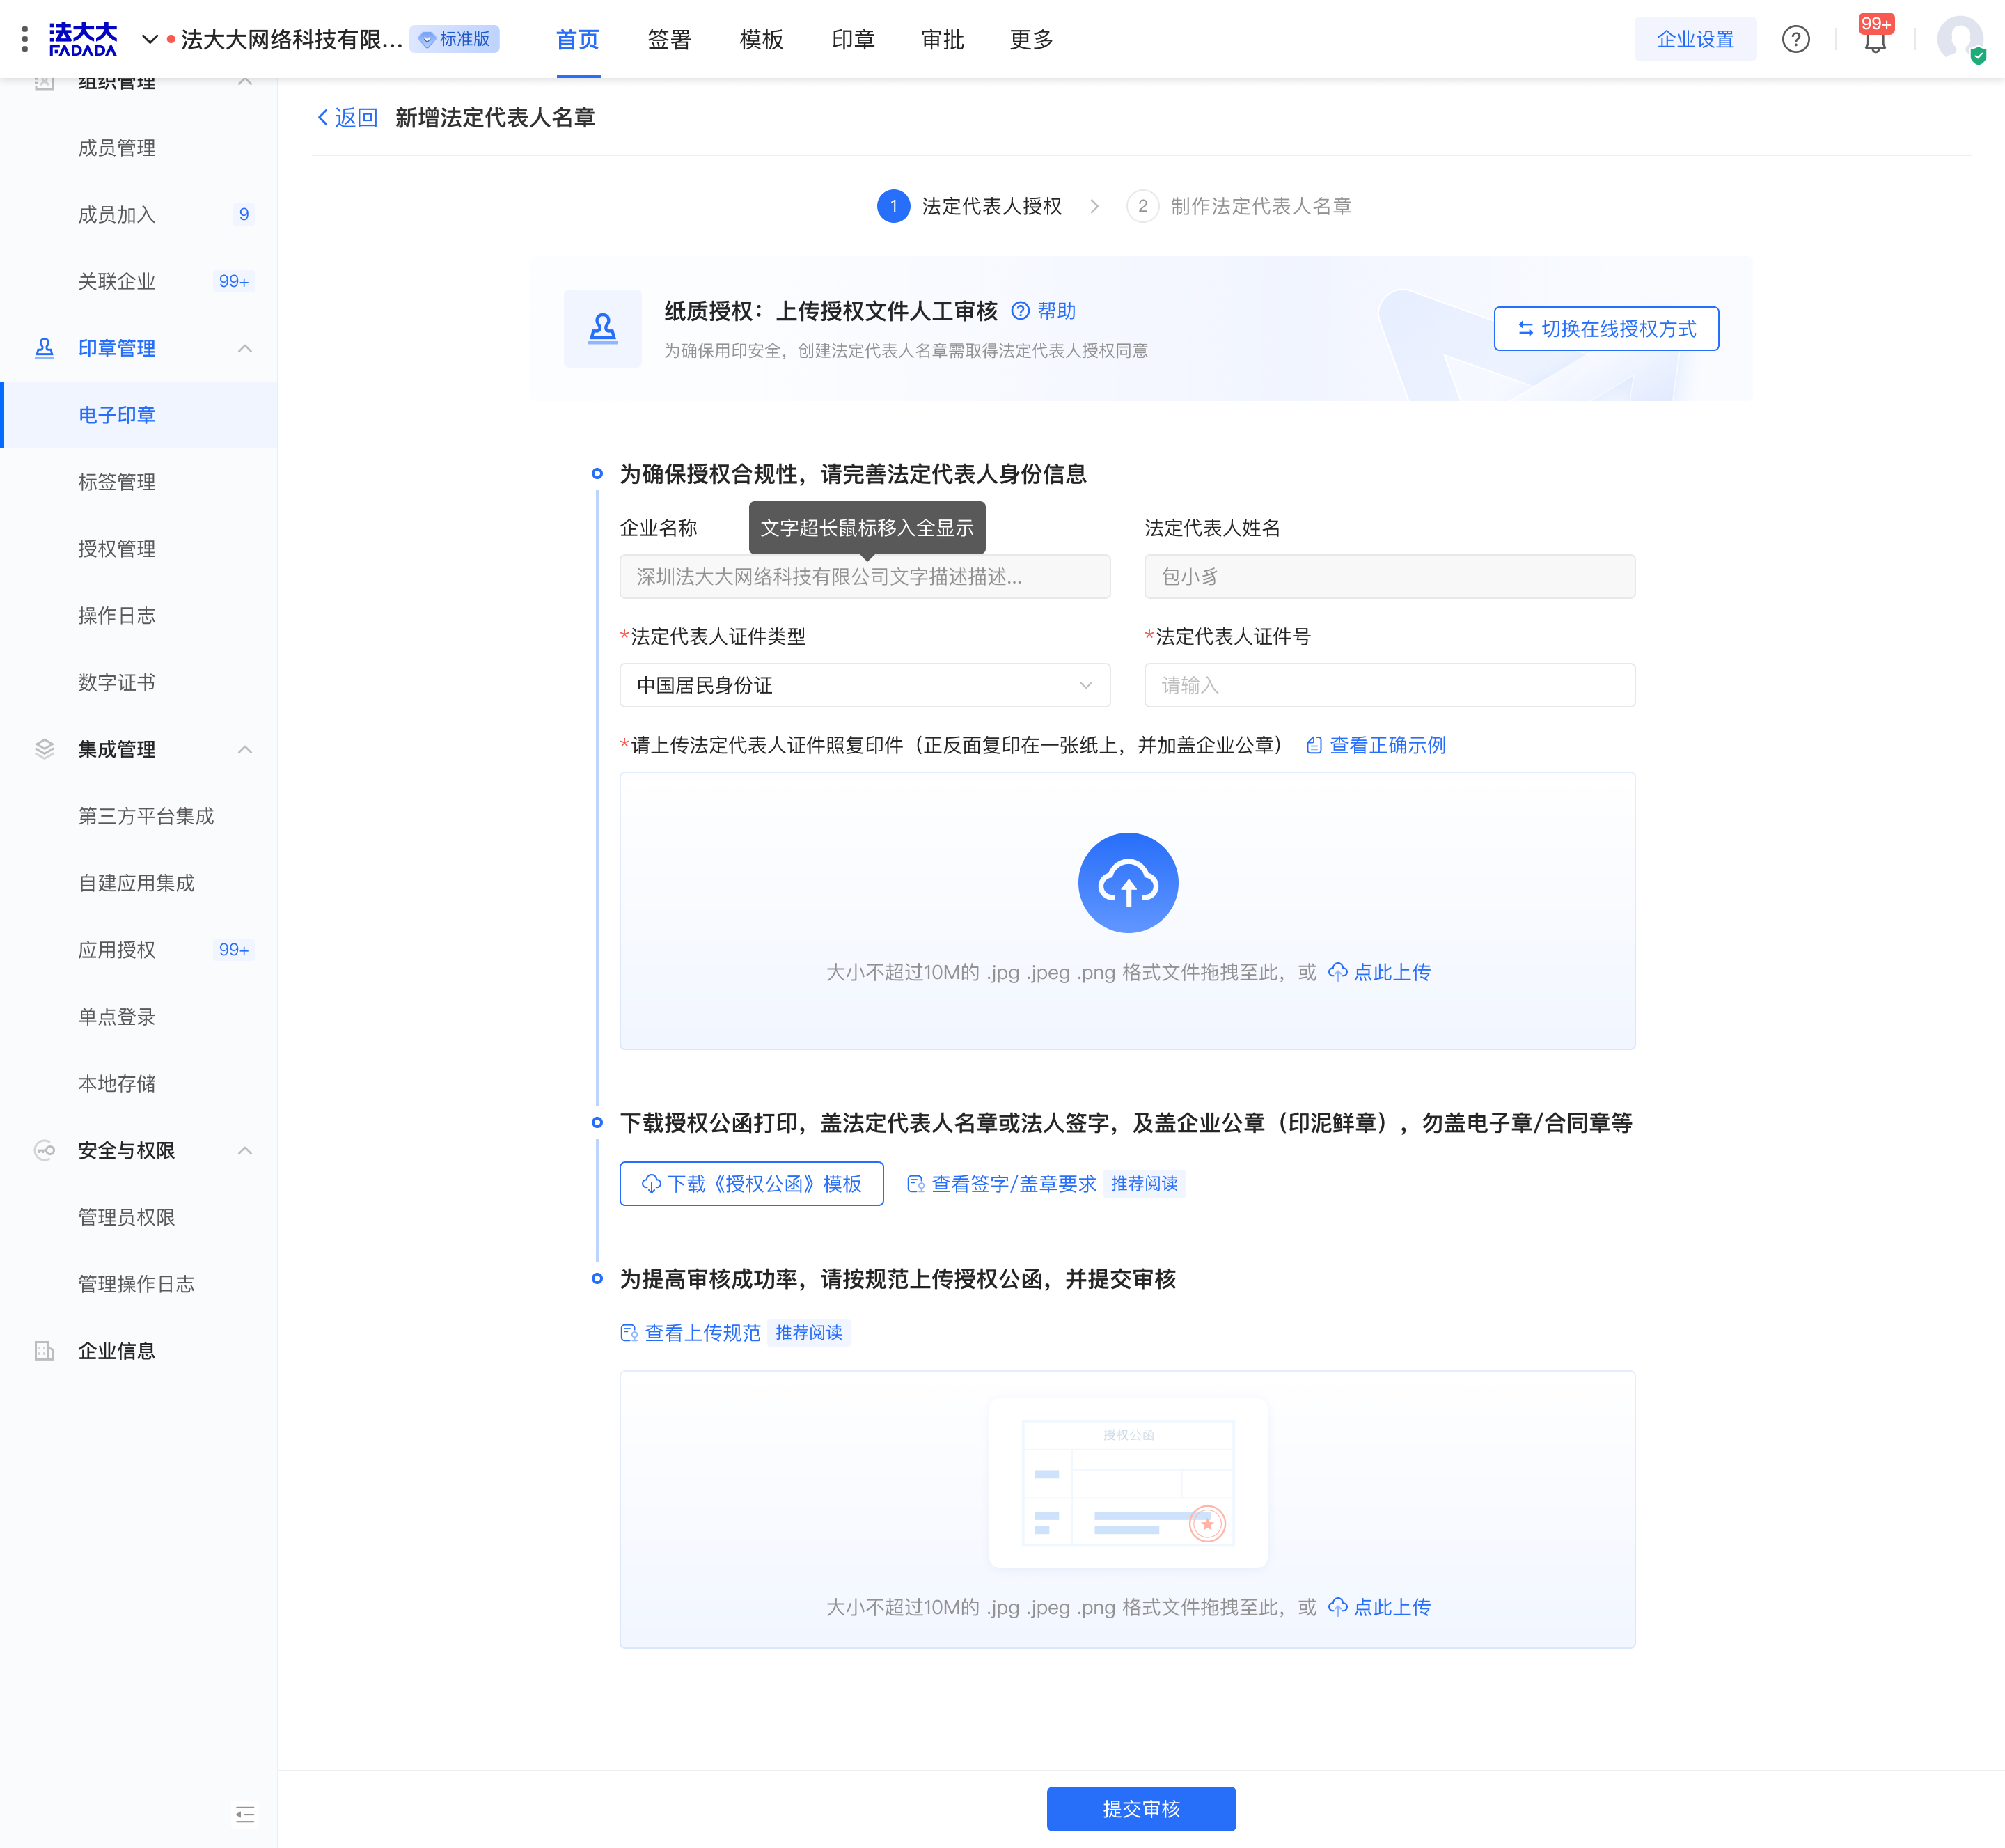
Task: Click the 标准版 version badge
Action: click(x=455, y=39)
